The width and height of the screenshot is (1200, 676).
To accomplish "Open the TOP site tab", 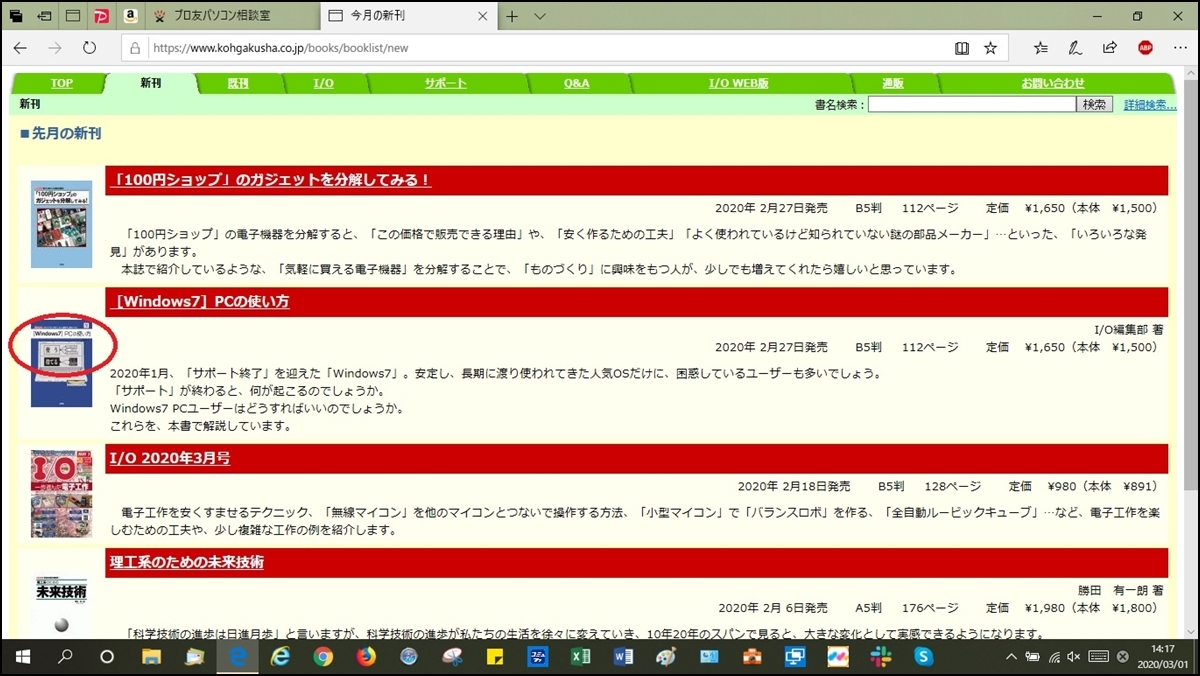I will tap(62, 84).
